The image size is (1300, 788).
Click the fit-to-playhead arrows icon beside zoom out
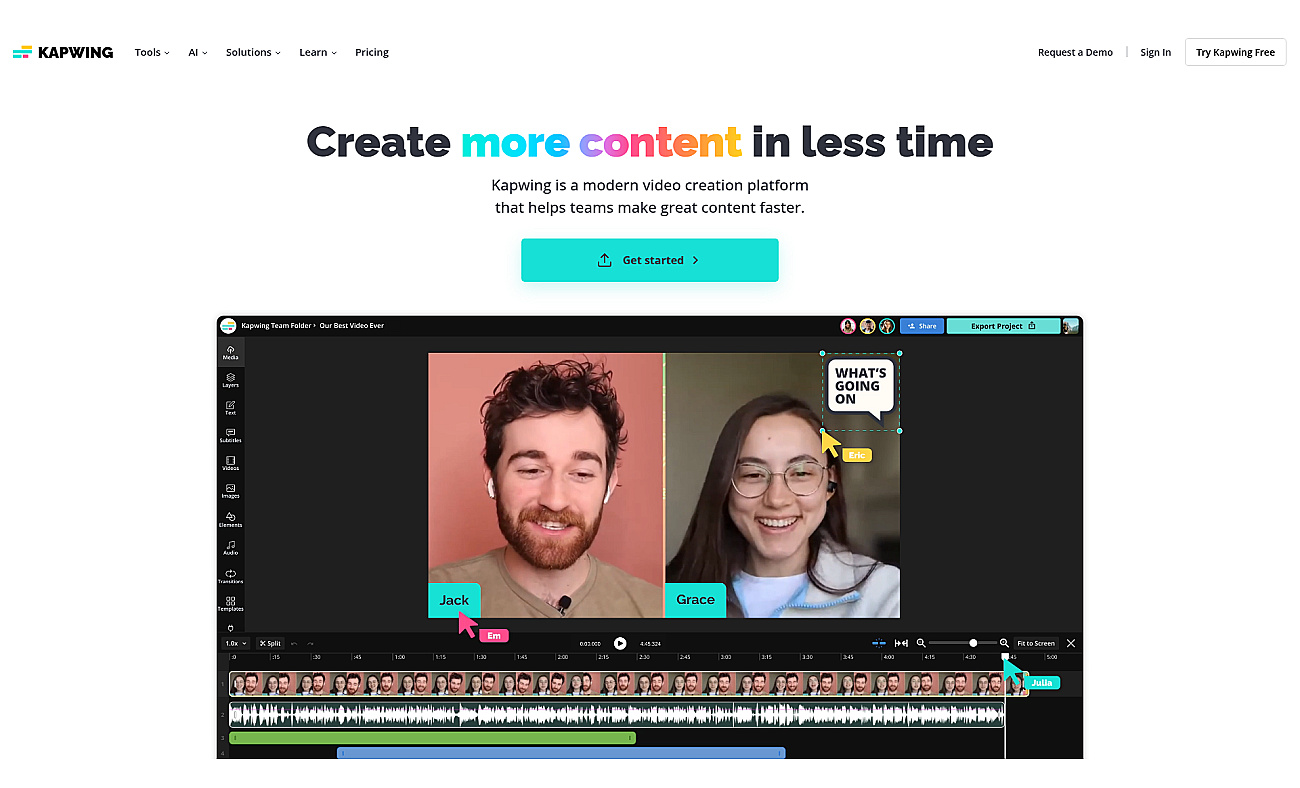pos(901,643)
